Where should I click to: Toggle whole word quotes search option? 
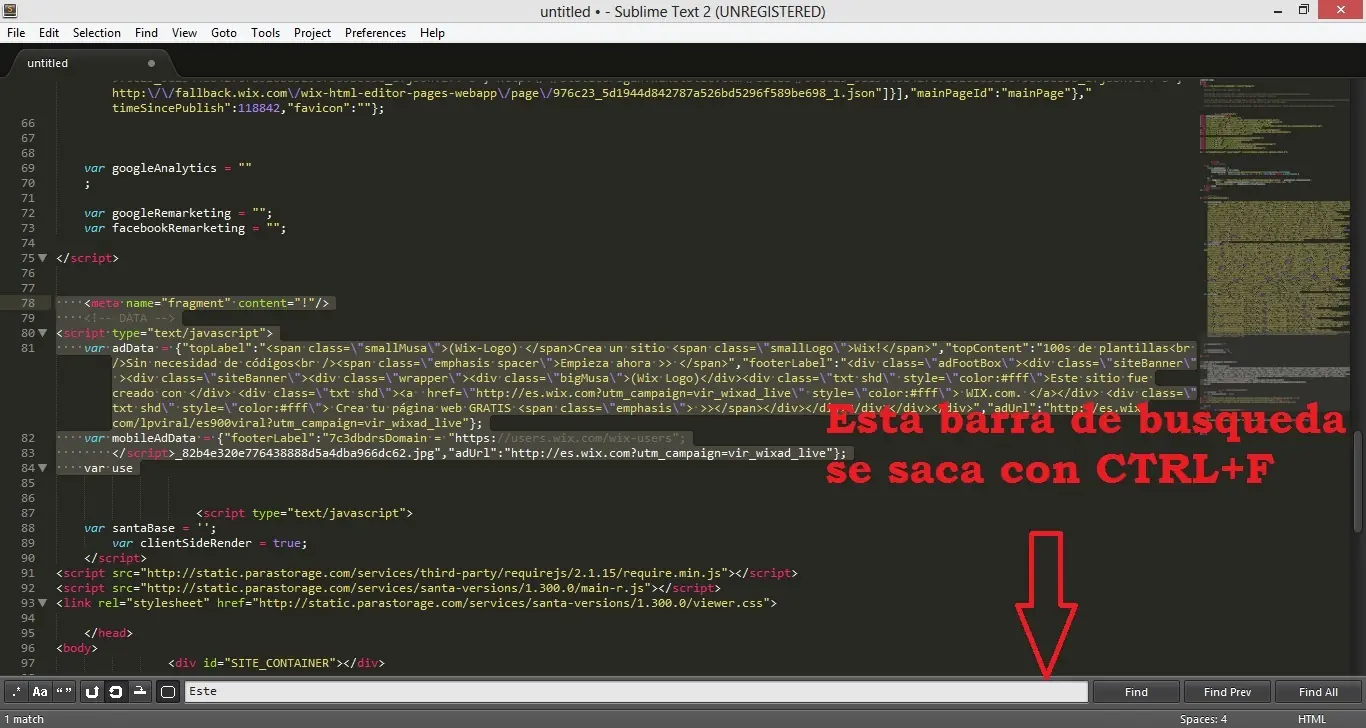pyautogui.click(x=65, y=691)
